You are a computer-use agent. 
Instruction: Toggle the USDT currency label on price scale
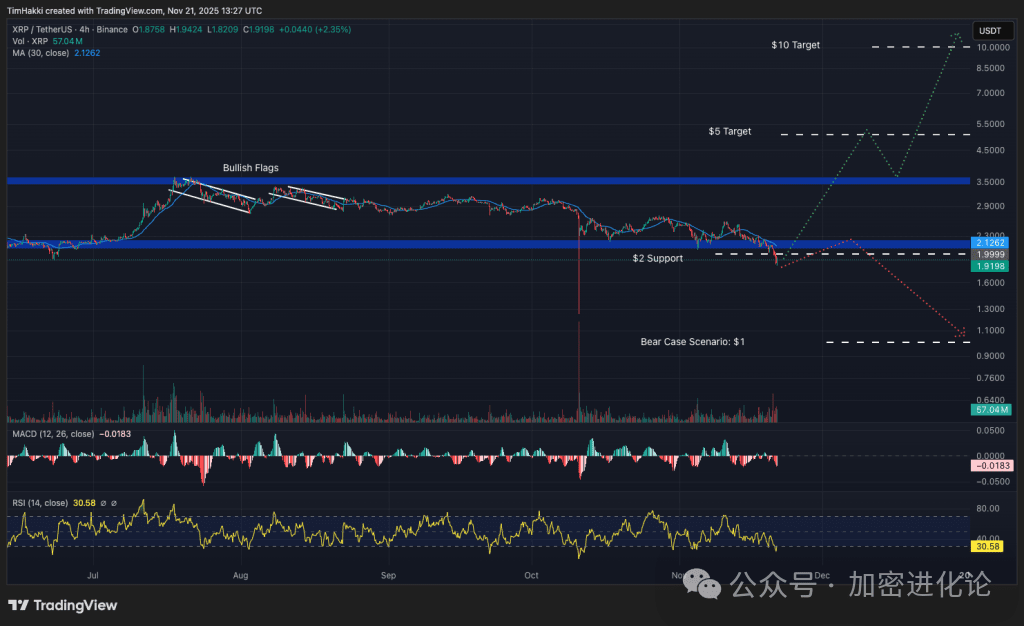click(992, 31)
